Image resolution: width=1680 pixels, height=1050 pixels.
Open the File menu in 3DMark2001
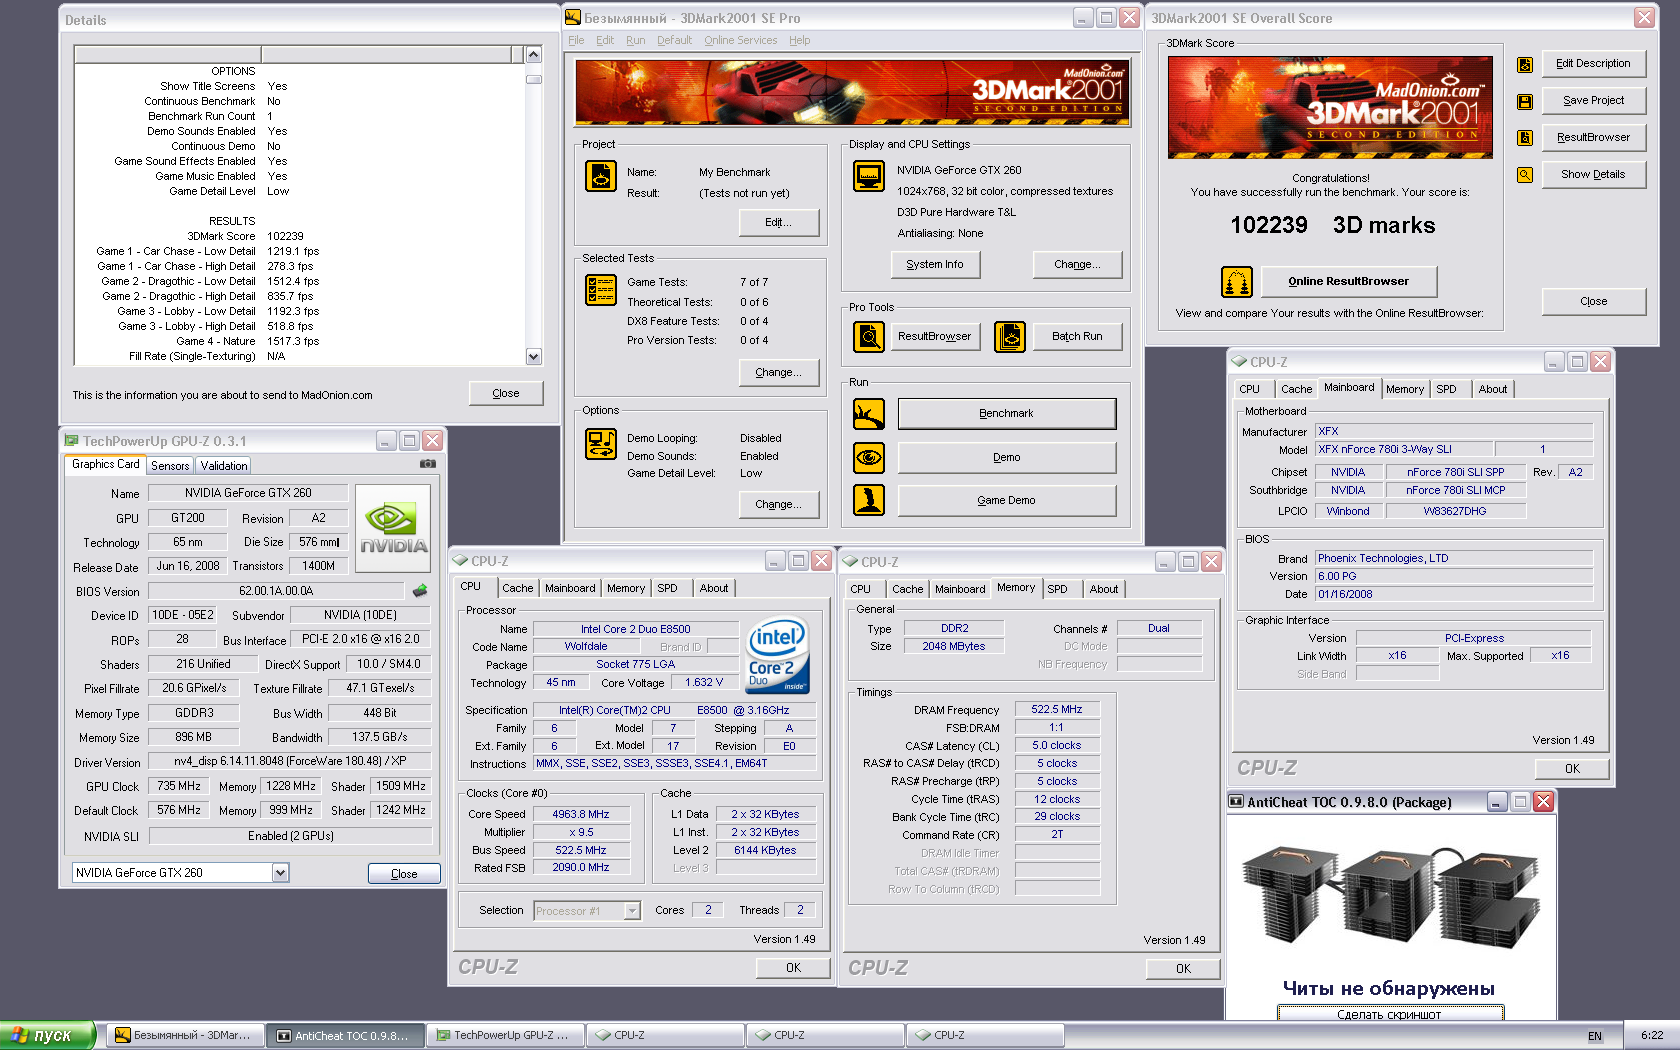tap(576, 41)
